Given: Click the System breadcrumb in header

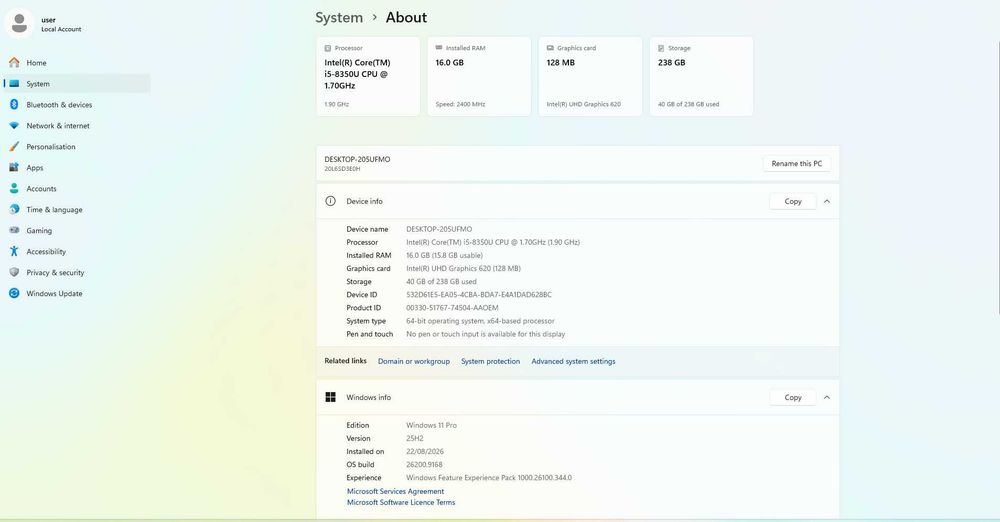Looking at the screenshot, I should pyautogui.click(x=339, y=17).
